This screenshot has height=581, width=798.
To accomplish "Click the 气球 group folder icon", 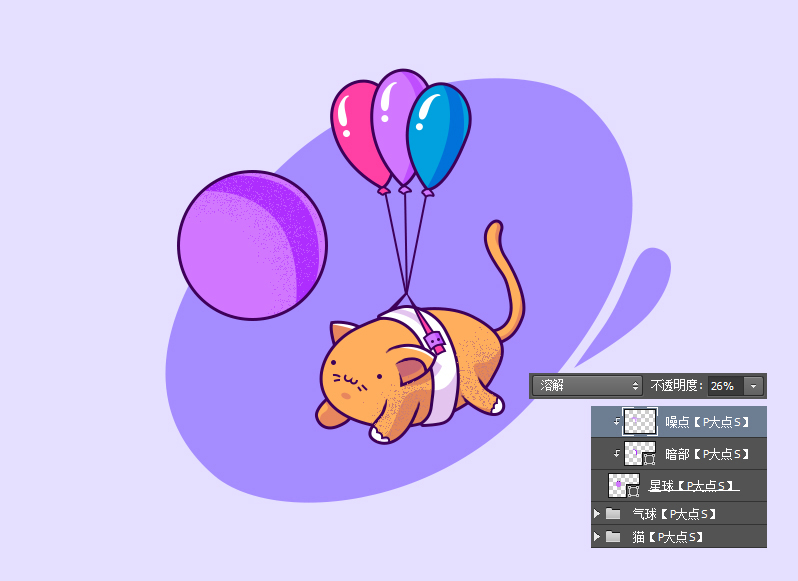I will [x=613, y=514].
